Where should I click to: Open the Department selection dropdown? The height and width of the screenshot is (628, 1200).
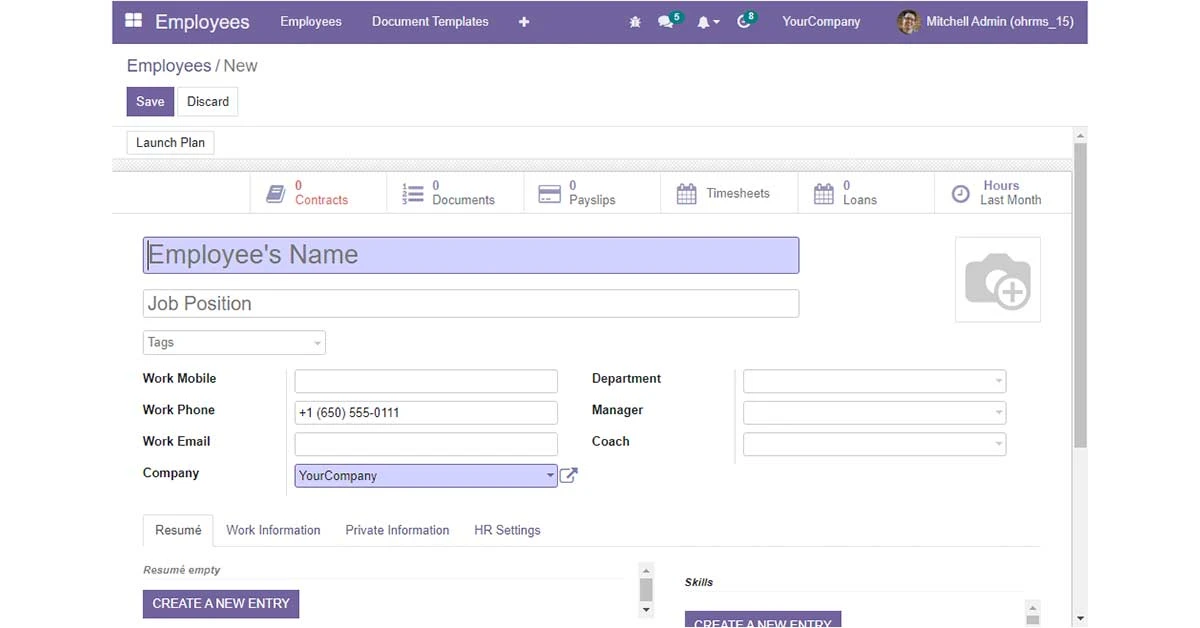coord(998,381)
